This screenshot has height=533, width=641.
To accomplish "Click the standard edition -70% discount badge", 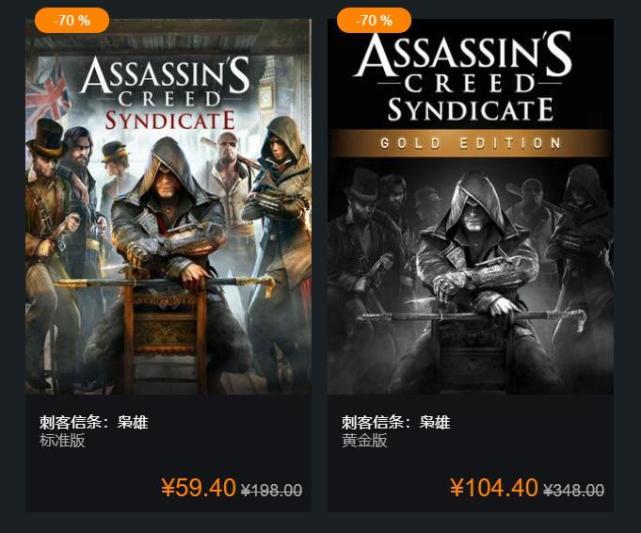I will click(71, 20).
